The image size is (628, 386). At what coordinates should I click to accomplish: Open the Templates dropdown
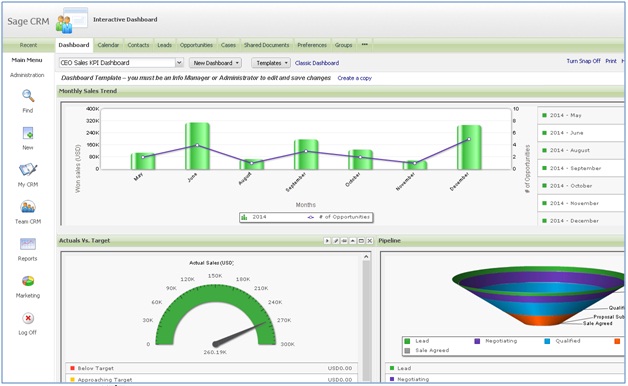[x=272, y=63]
